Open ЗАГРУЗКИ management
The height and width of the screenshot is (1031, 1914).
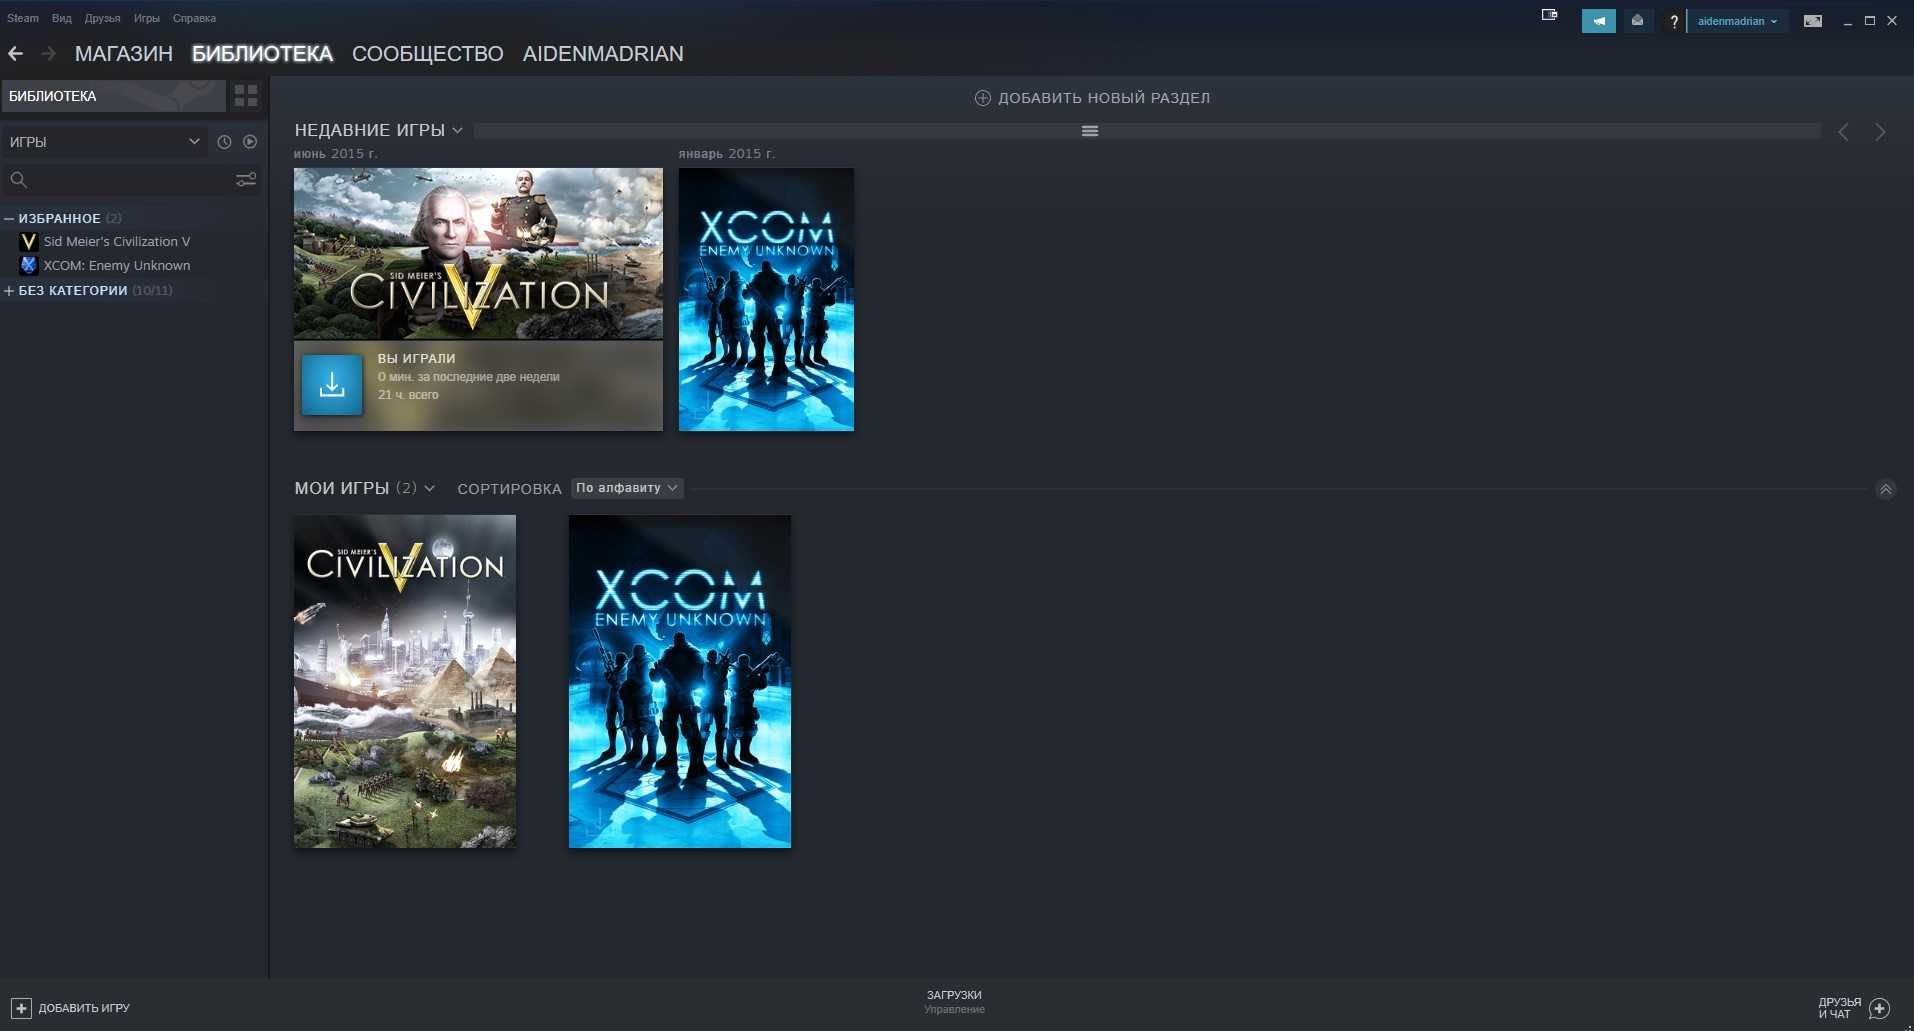pyautogui.click(x=954, y=1002)
